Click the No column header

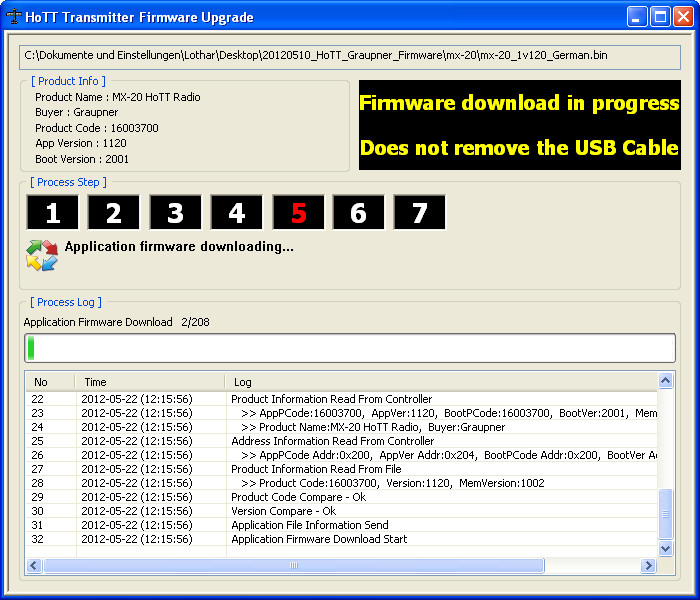[49, 382]
